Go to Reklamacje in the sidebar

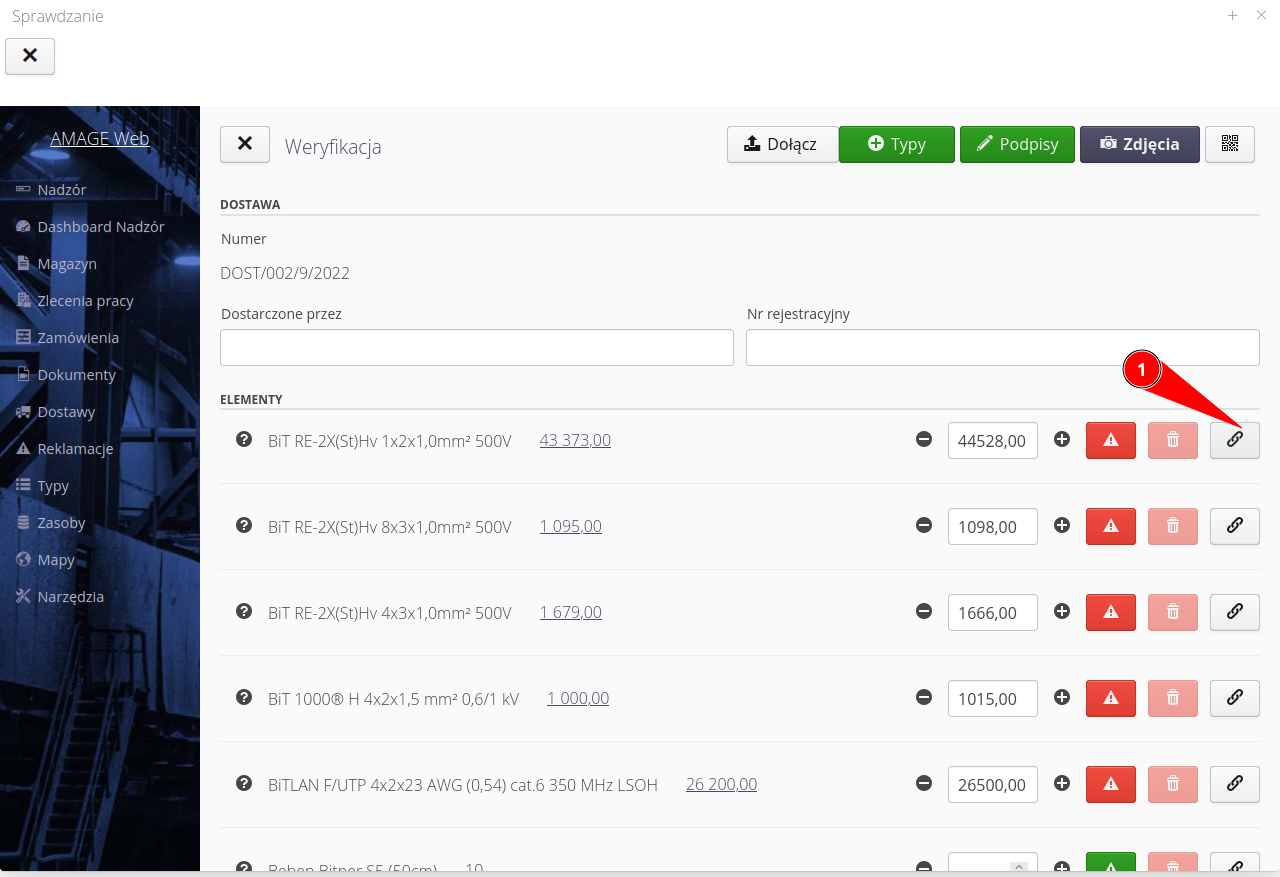pyautogui.click(x=75, y=449)
